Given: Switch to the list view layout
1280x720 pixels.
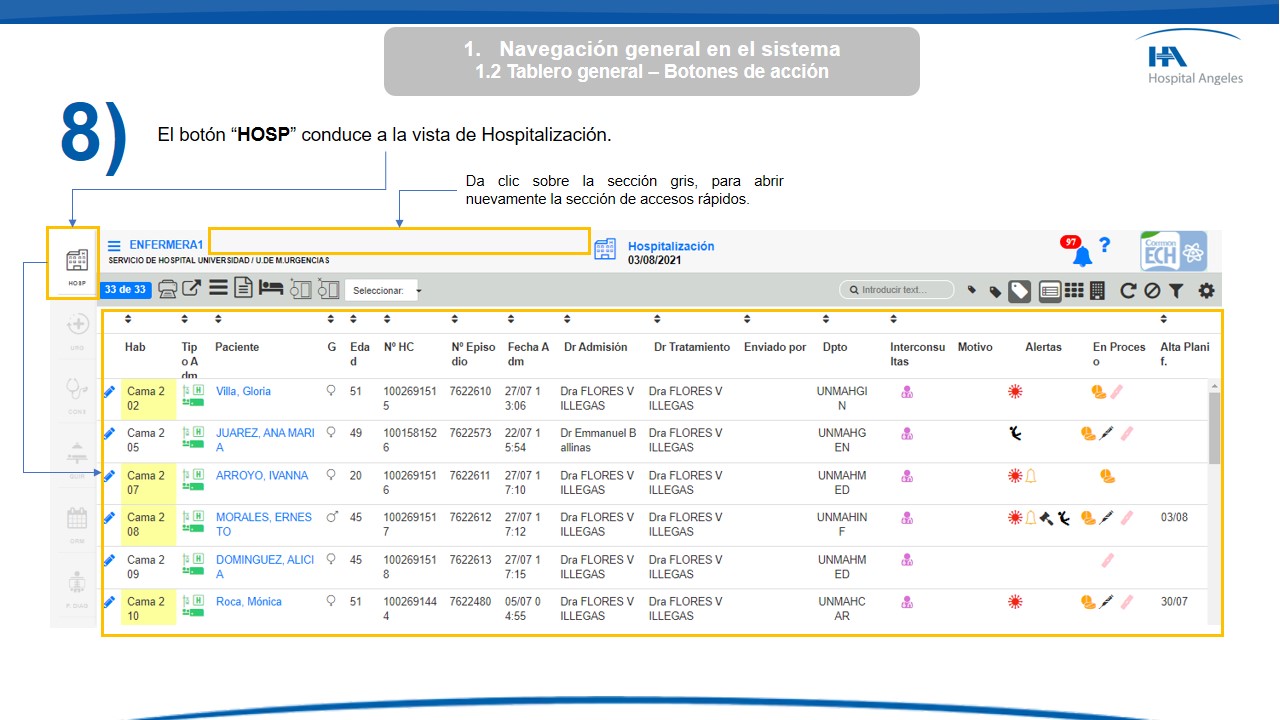Looking at the screenshot, I should [x=1050, y=291].
